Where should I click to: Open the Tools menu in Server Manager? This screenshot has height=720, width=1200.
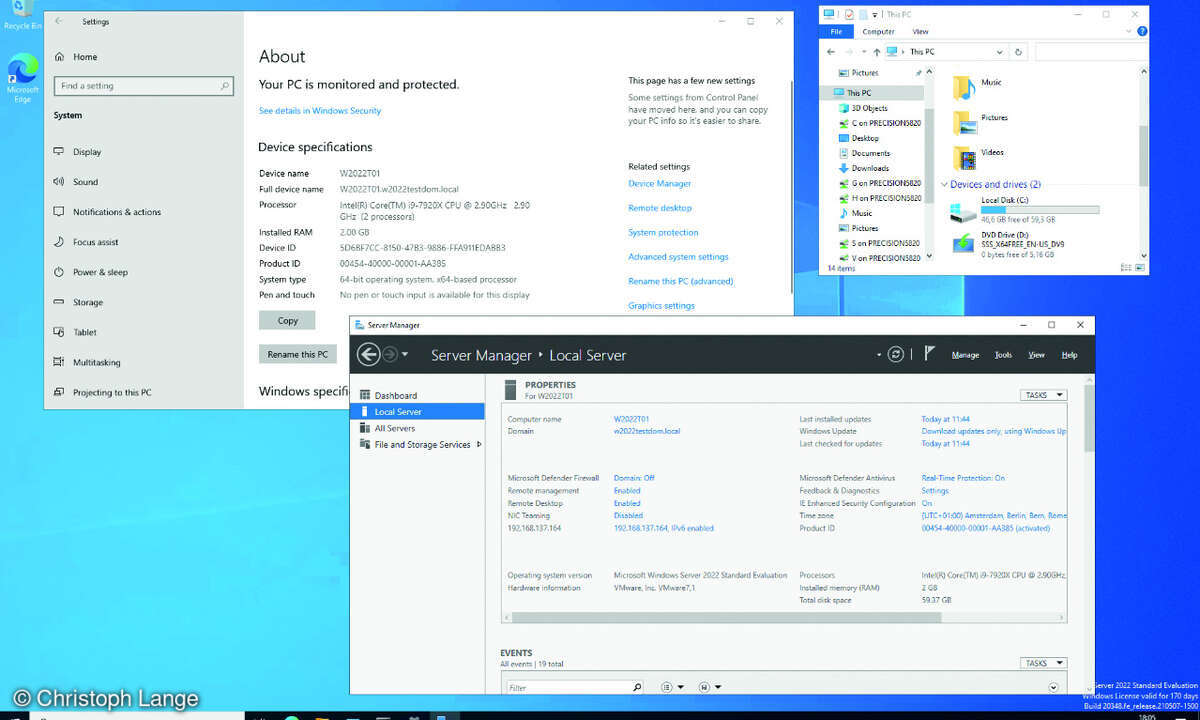tap(1003, 355)
